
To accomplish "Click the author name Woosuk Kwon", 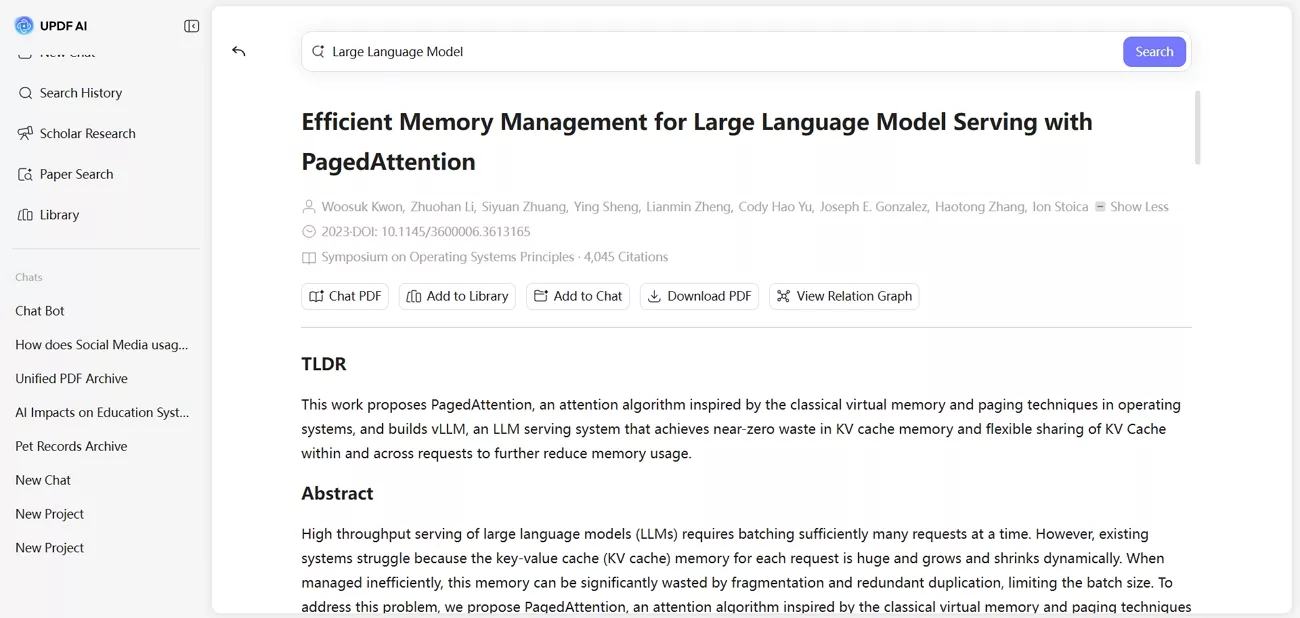I will 361,207.
